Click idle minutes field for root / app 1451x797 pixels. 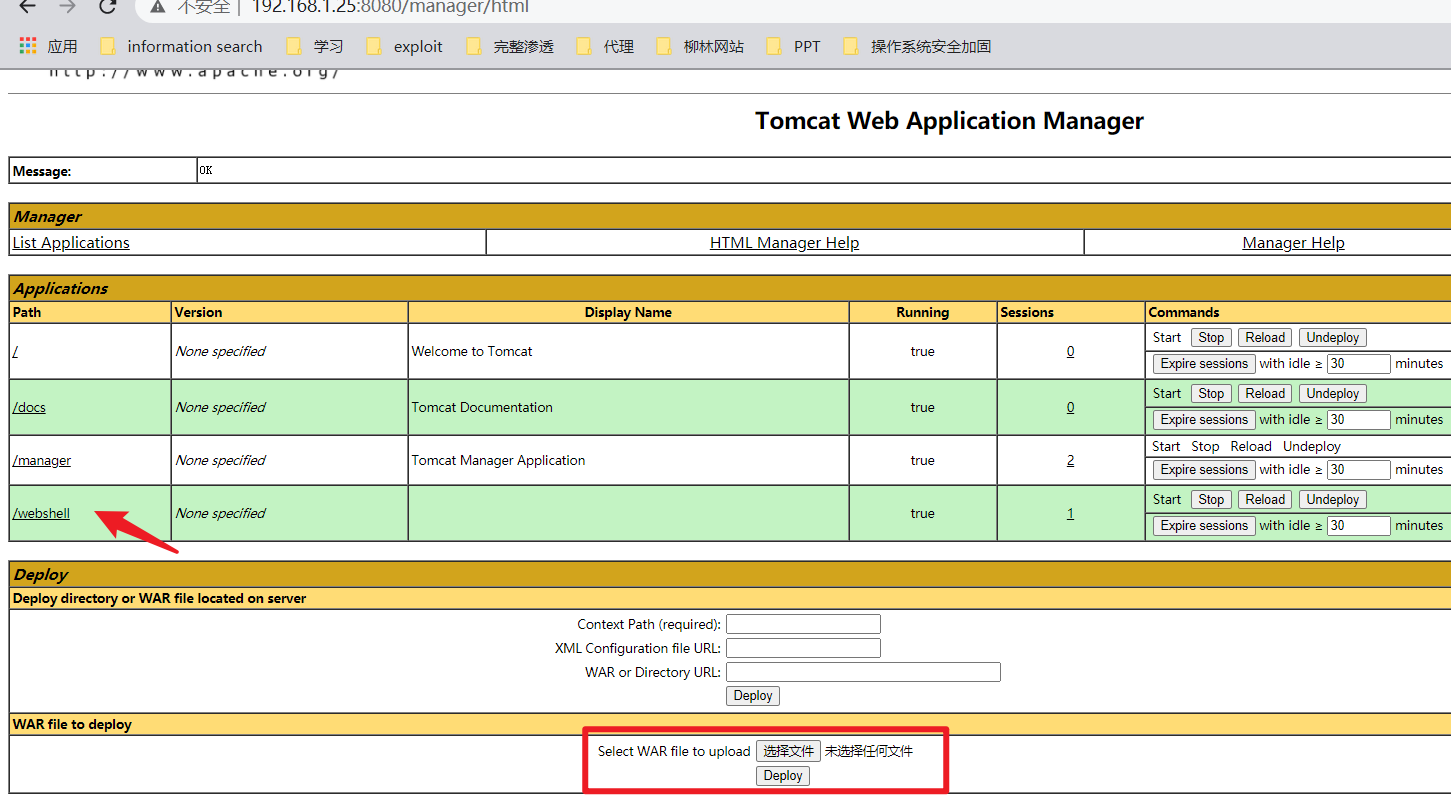(1359, 364)
